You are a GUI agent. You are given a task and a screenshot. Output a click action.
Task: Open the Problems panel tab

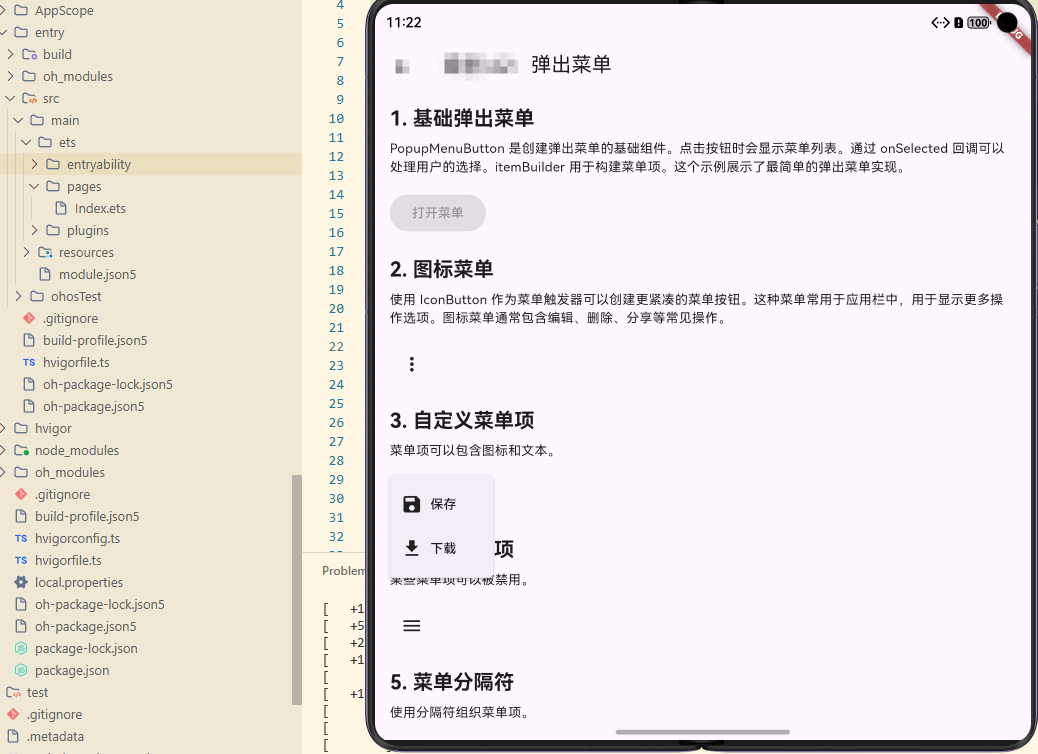(x=343, y=570)
